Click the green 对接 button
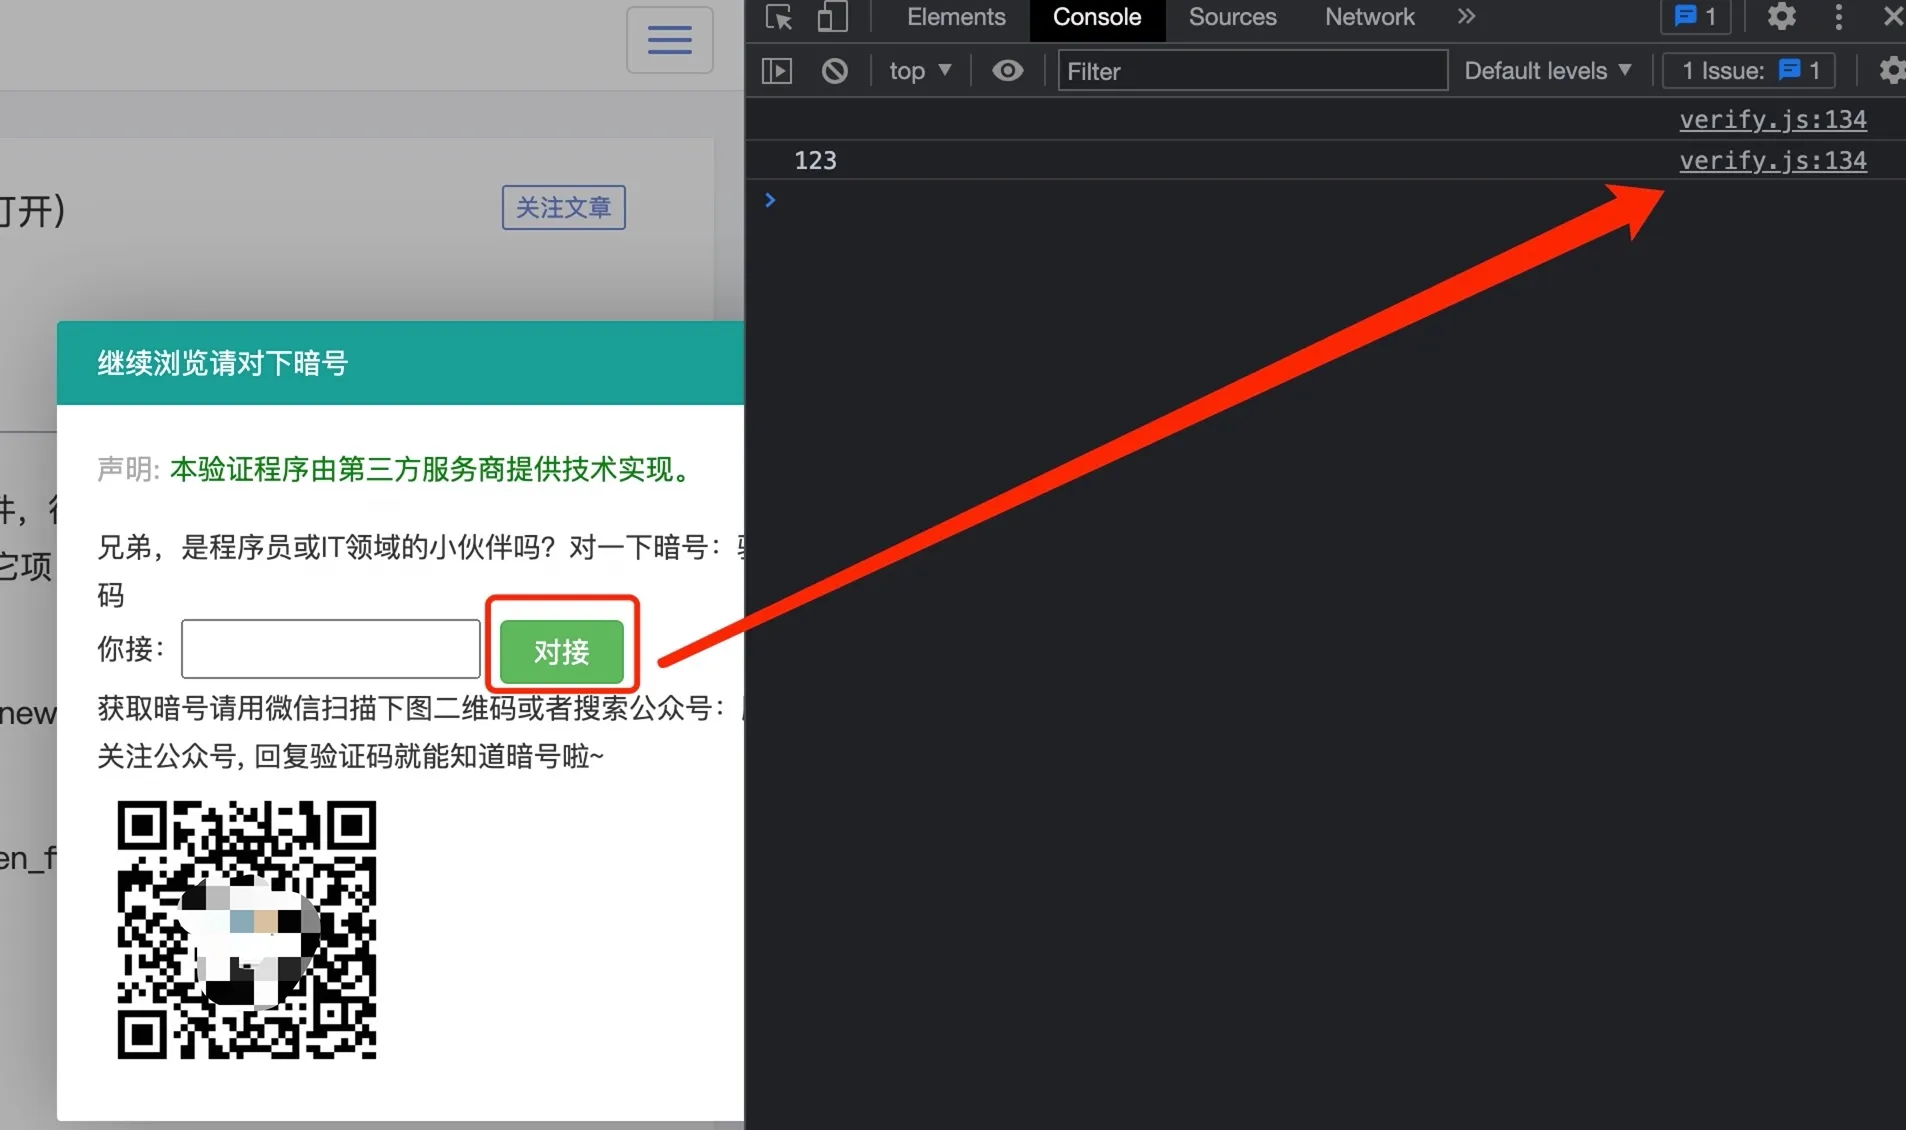1906x1130 pixels. [562, 652]
